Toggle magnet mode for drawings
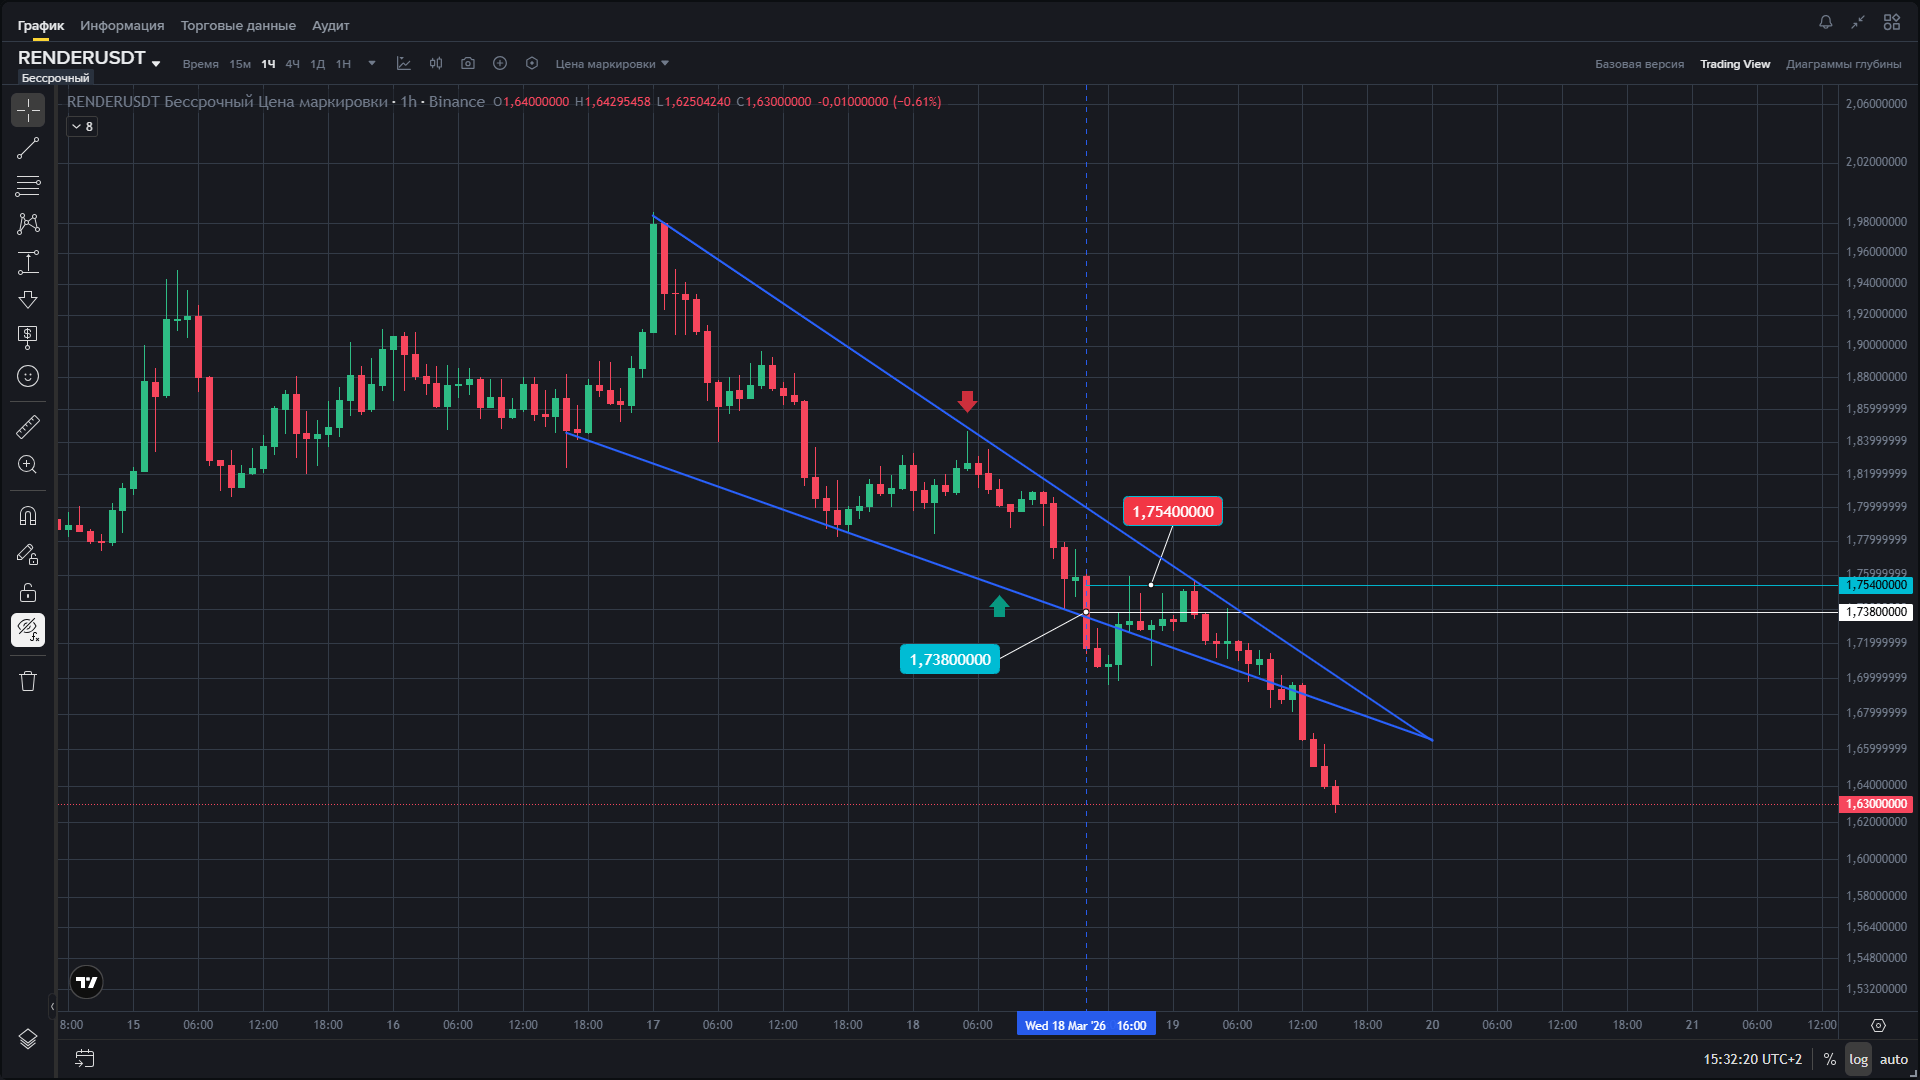This screenshot has height=1080, width=1920. coord(28,516)
